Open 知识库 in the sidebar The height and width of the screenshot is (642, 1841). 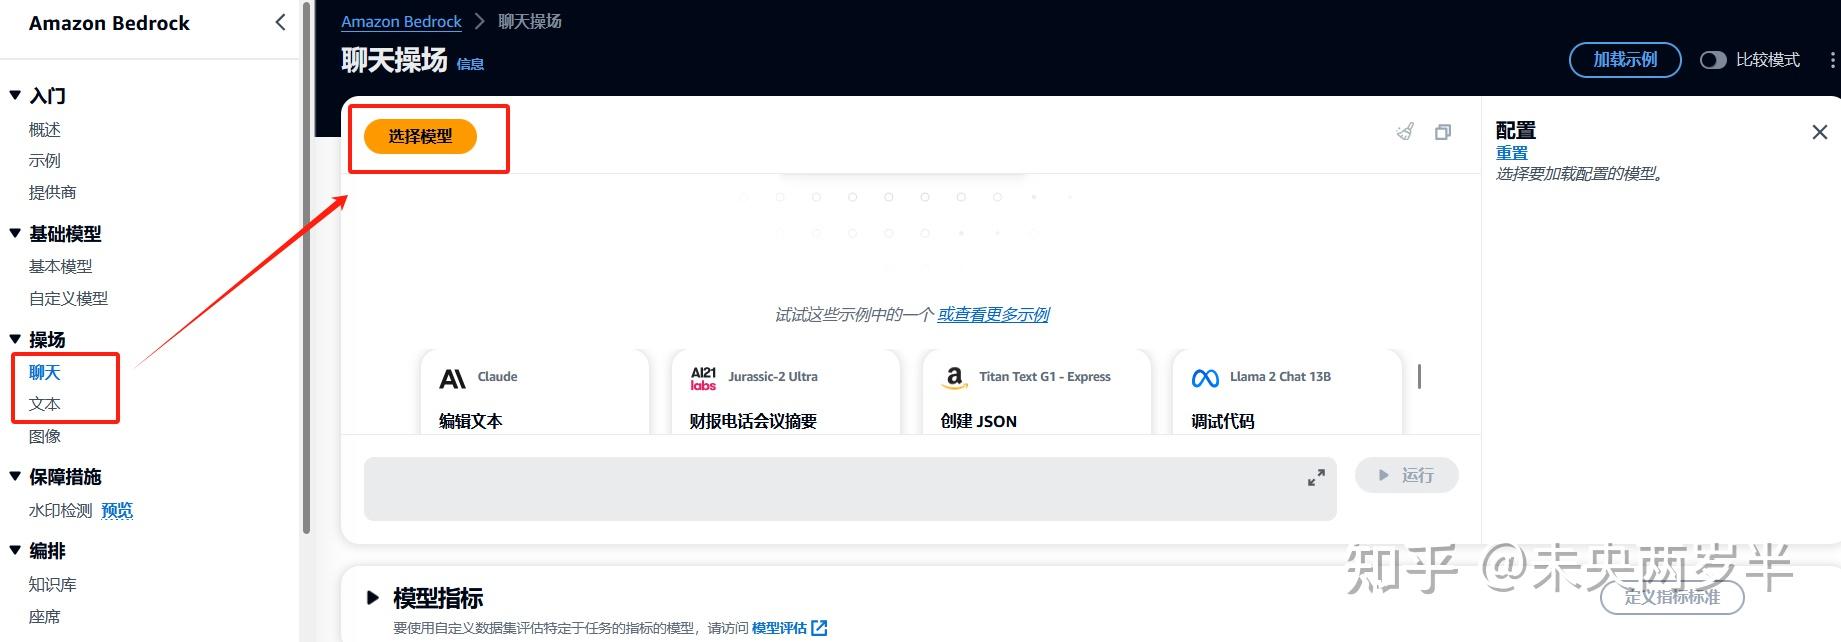[52, 584]
